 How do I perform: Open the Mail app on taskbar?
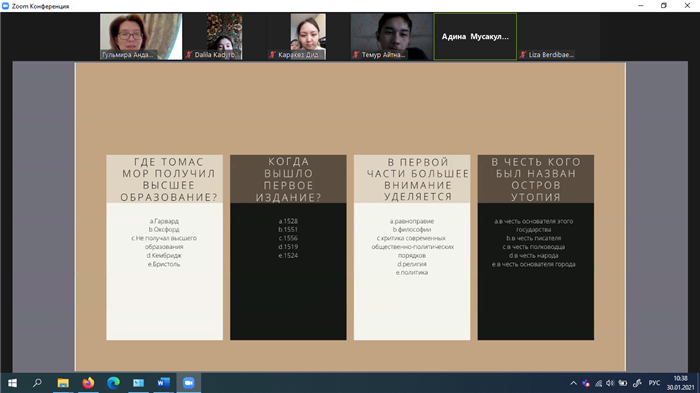pos(138,383)
